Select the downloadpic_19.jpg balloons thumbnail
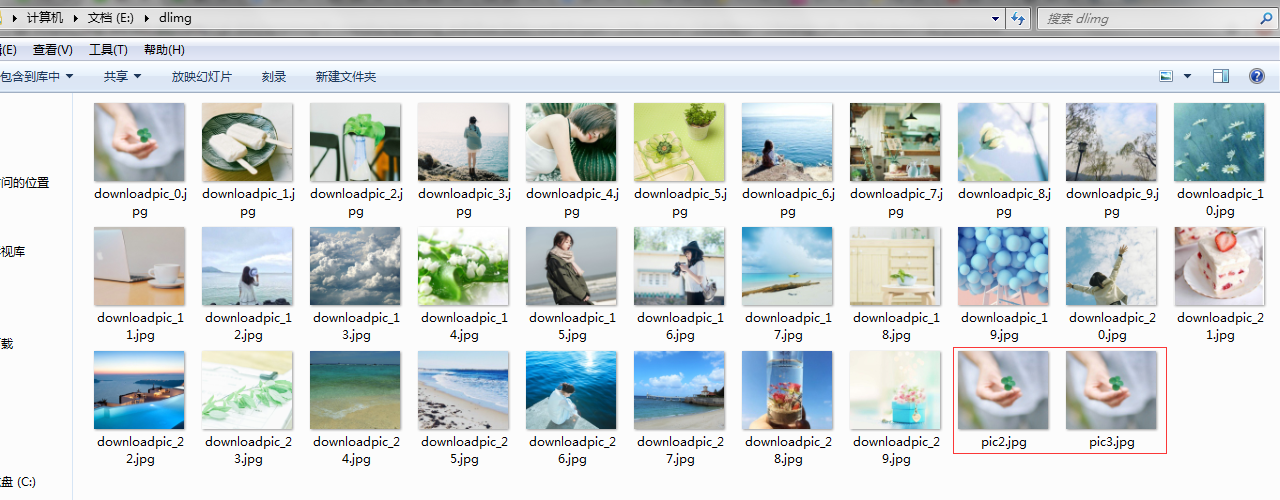The height and width of the screenshot is (500, 1280). click(x=1003, y=266)
